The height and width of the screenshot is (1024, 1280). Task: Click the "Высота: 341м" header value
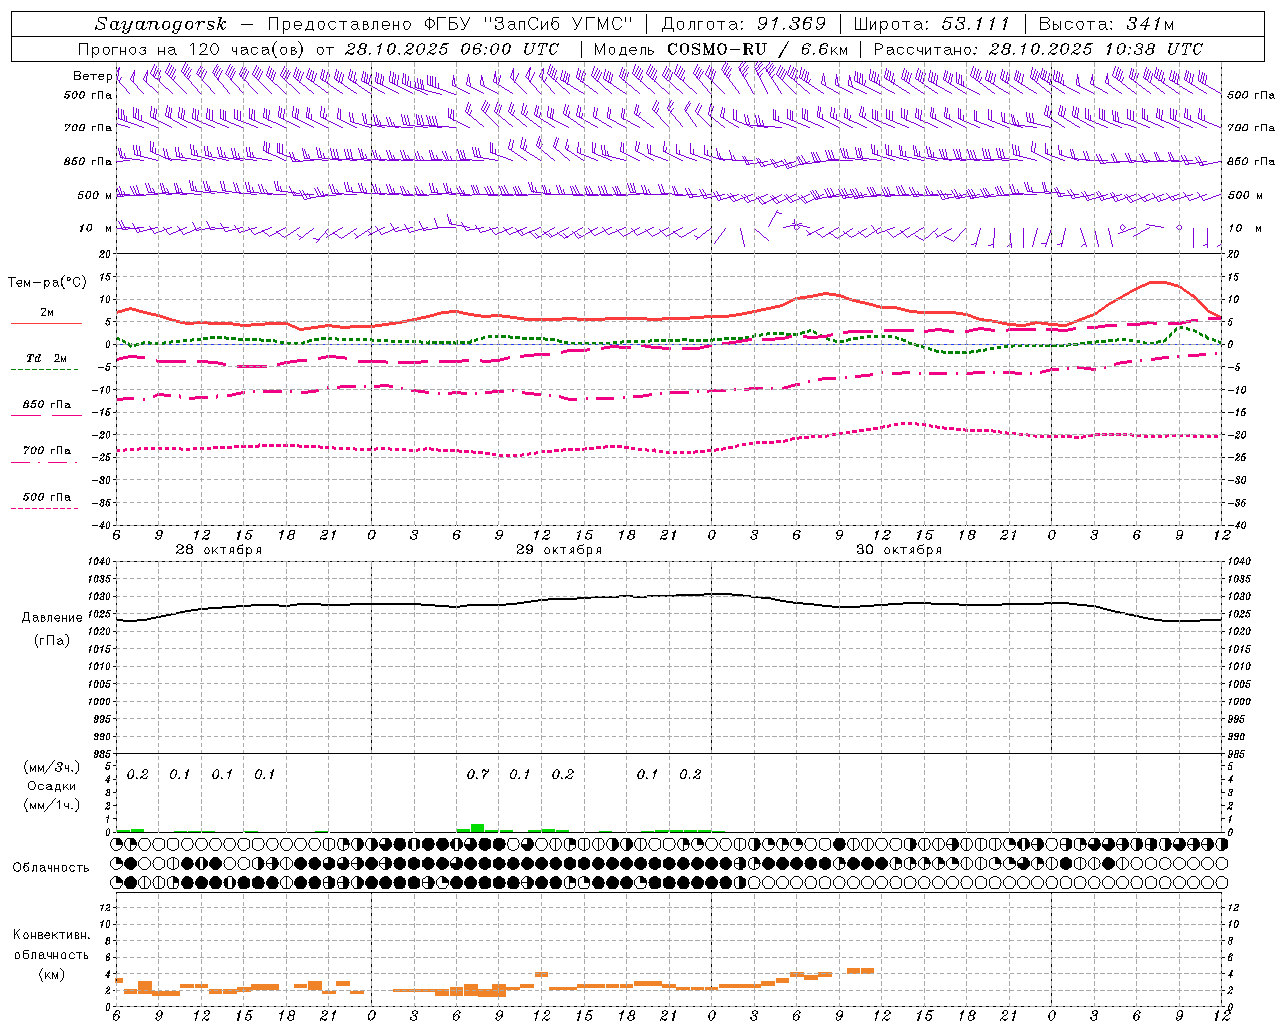coord(1106,24)
